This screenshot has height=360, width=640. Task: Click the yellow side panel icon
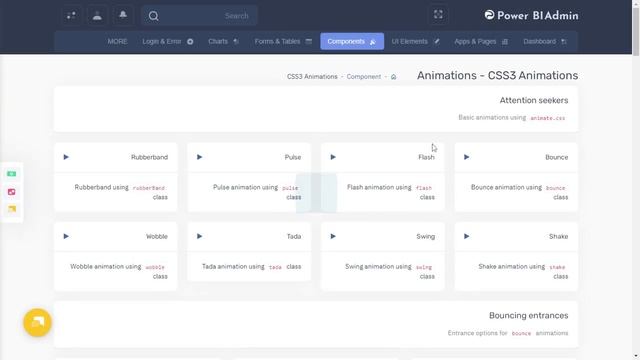pyautogui.click(x=11, y=209)
